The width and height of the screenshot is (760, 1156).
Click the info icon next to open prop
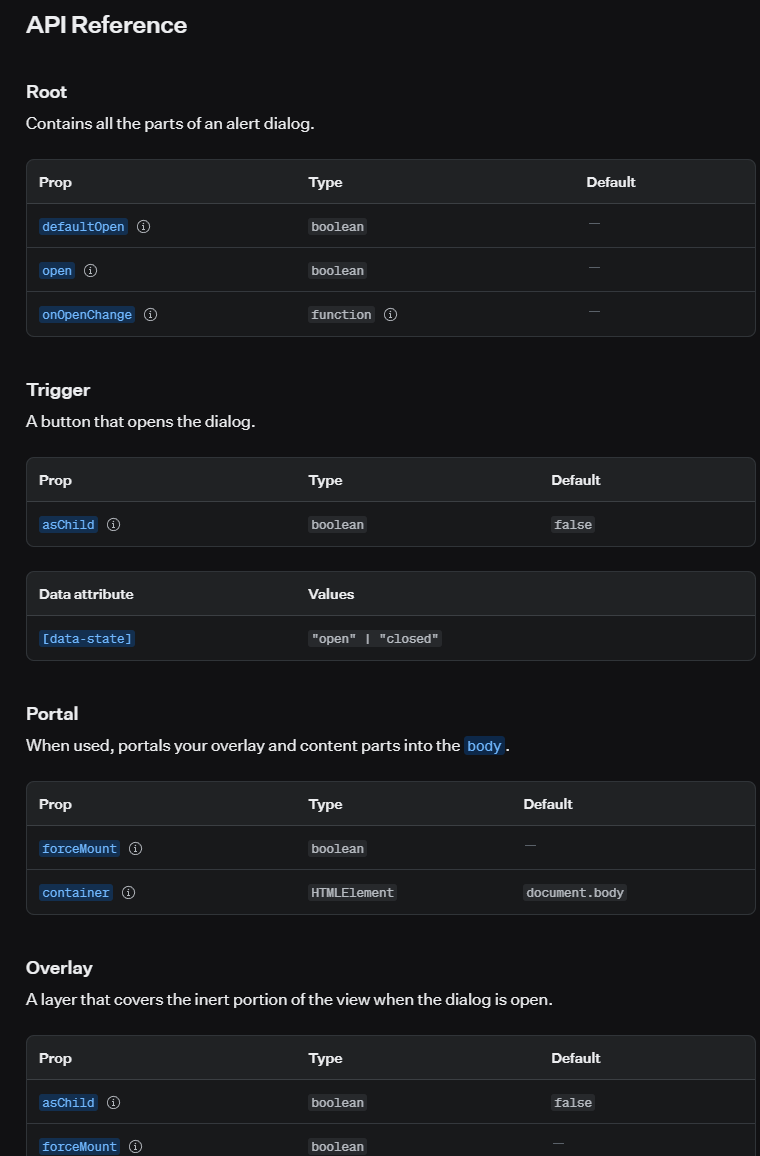tap(91, 271)
